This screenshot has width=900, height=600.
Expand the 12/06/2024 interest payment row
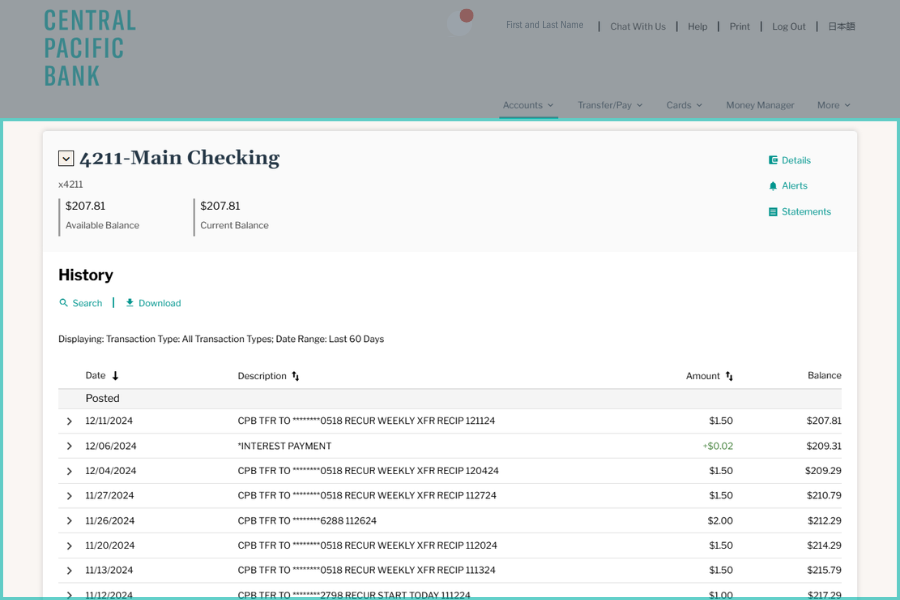69,446
